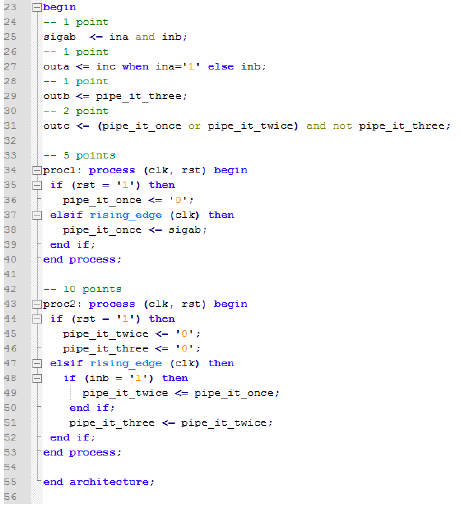460x510 pixels.
Task: Click line number 42 in the gutter
Action: point(10,289)
